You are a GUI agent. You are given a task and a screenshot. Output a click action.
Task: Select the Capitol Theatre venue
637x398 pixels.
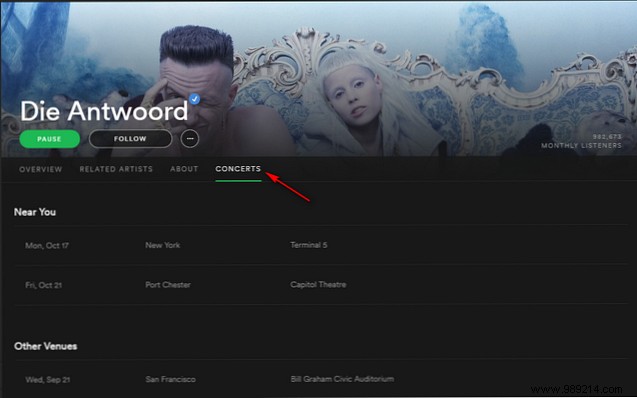(x=318, y=285)
